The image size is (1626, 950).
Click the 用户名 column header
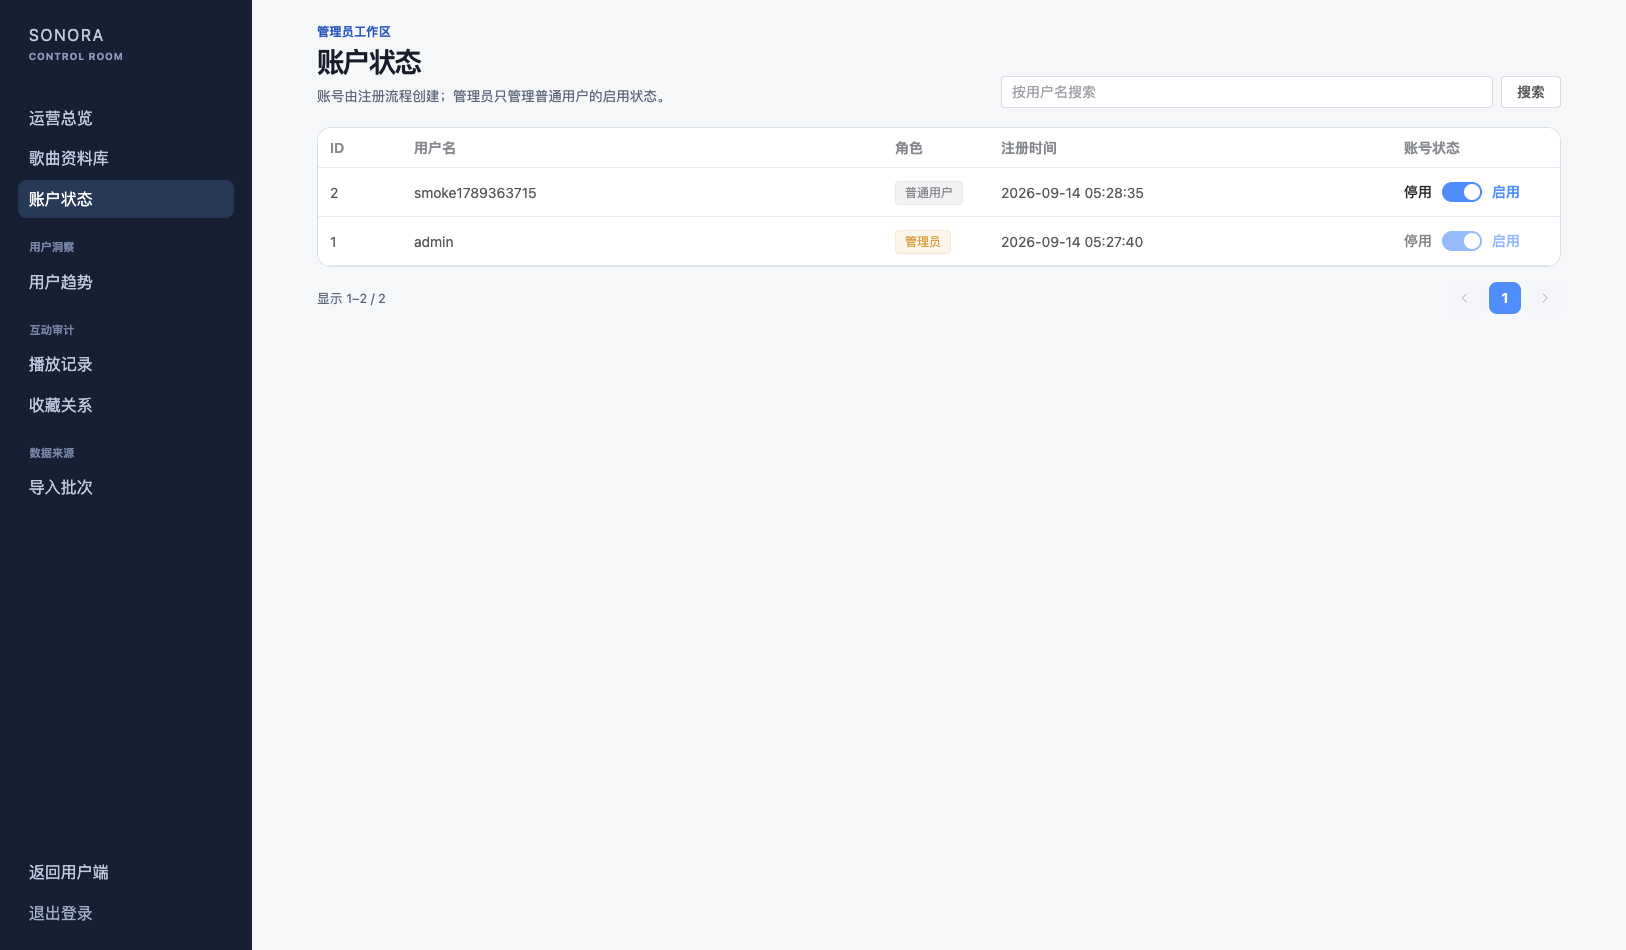click(x=435, y=148)
